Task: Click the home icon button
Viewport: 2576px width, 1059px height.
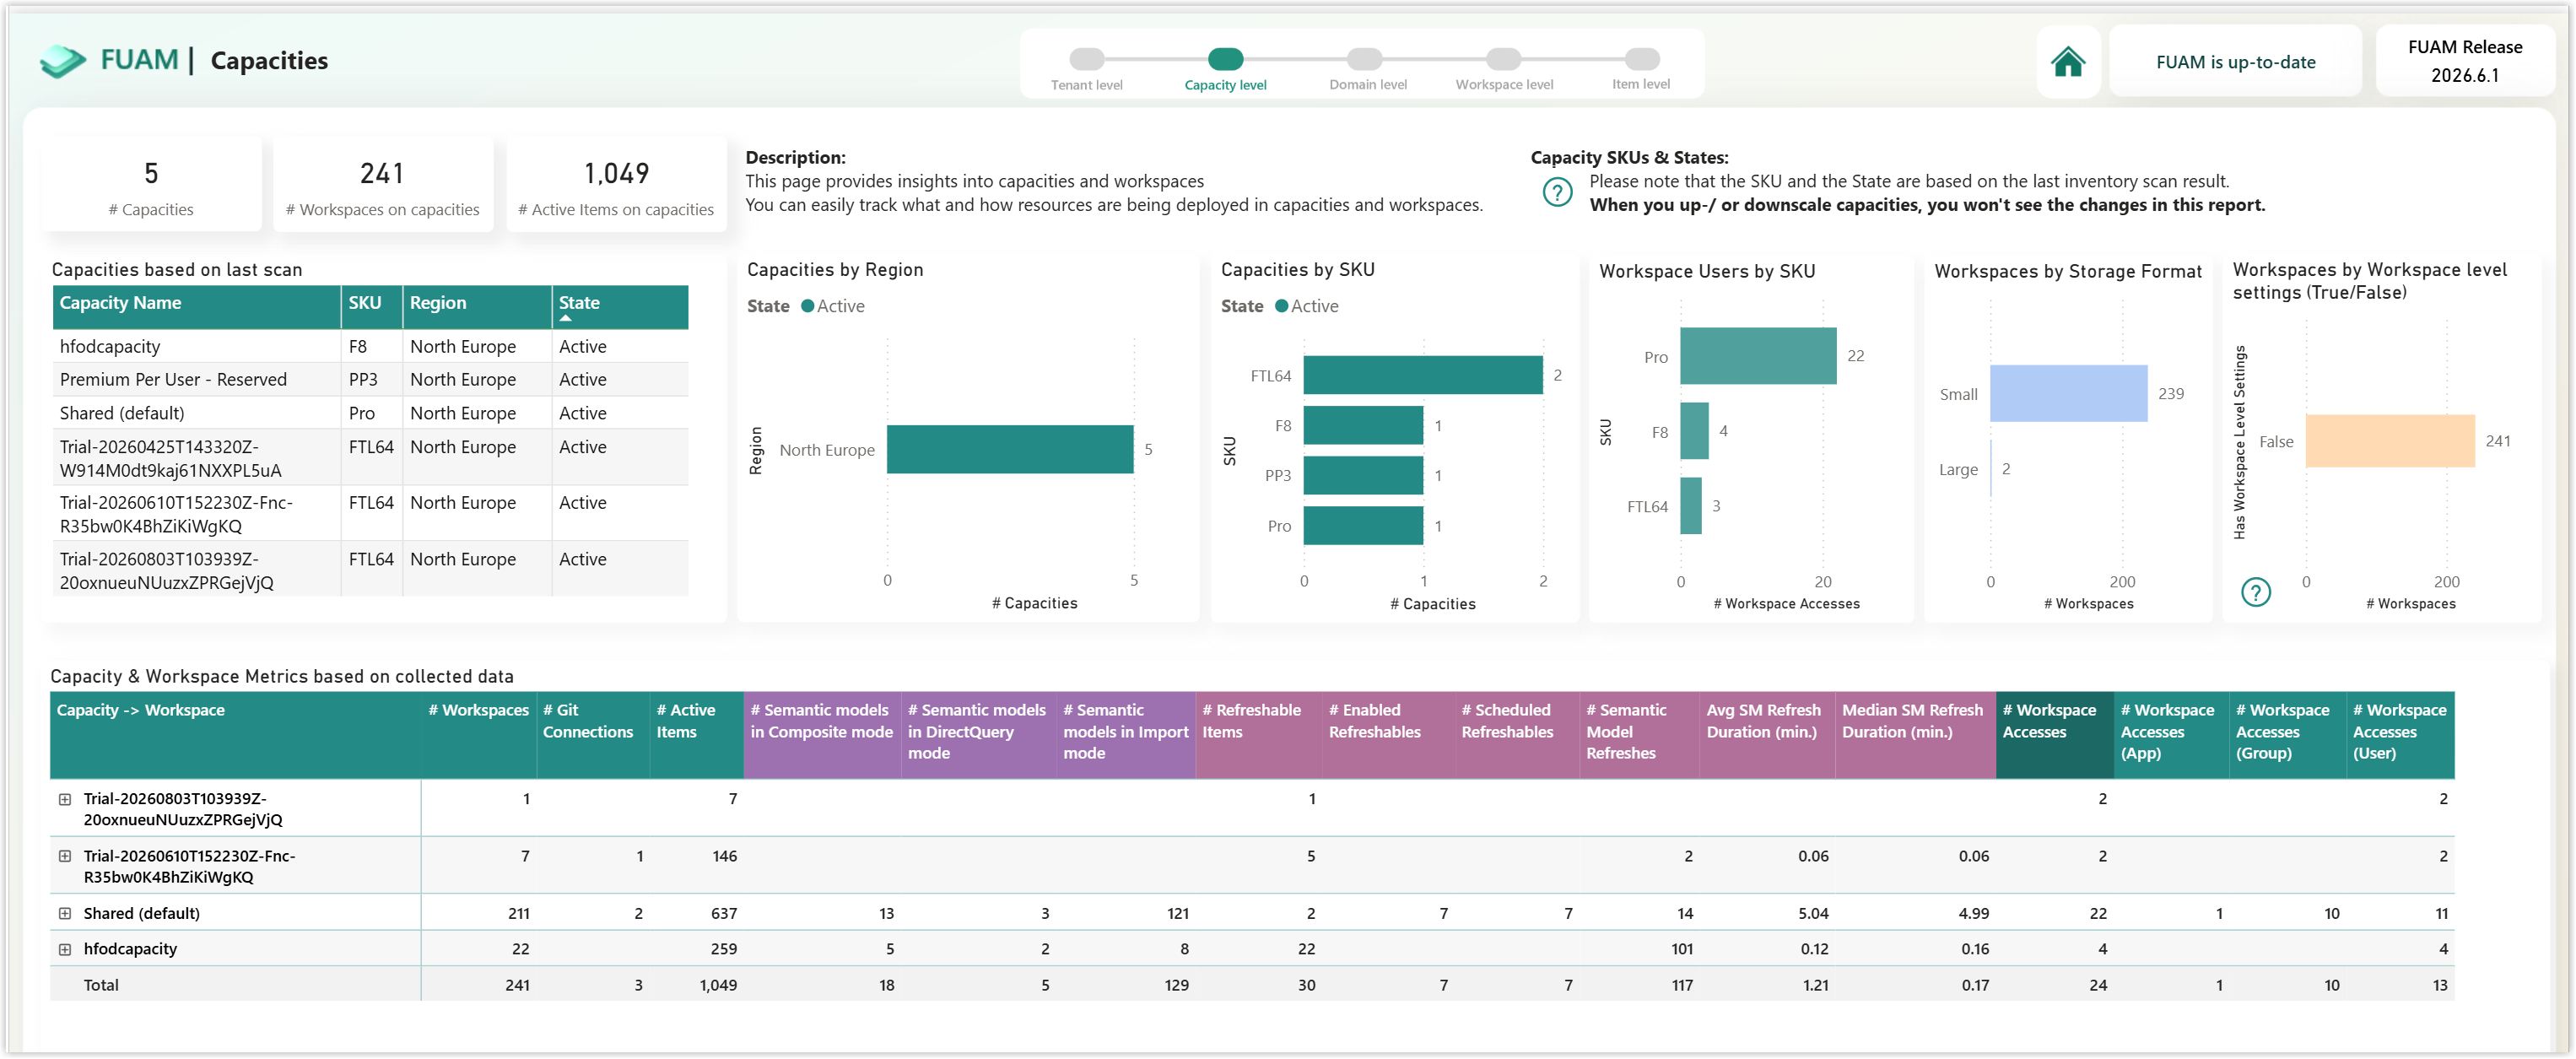Action: [x=2067, y=62]
